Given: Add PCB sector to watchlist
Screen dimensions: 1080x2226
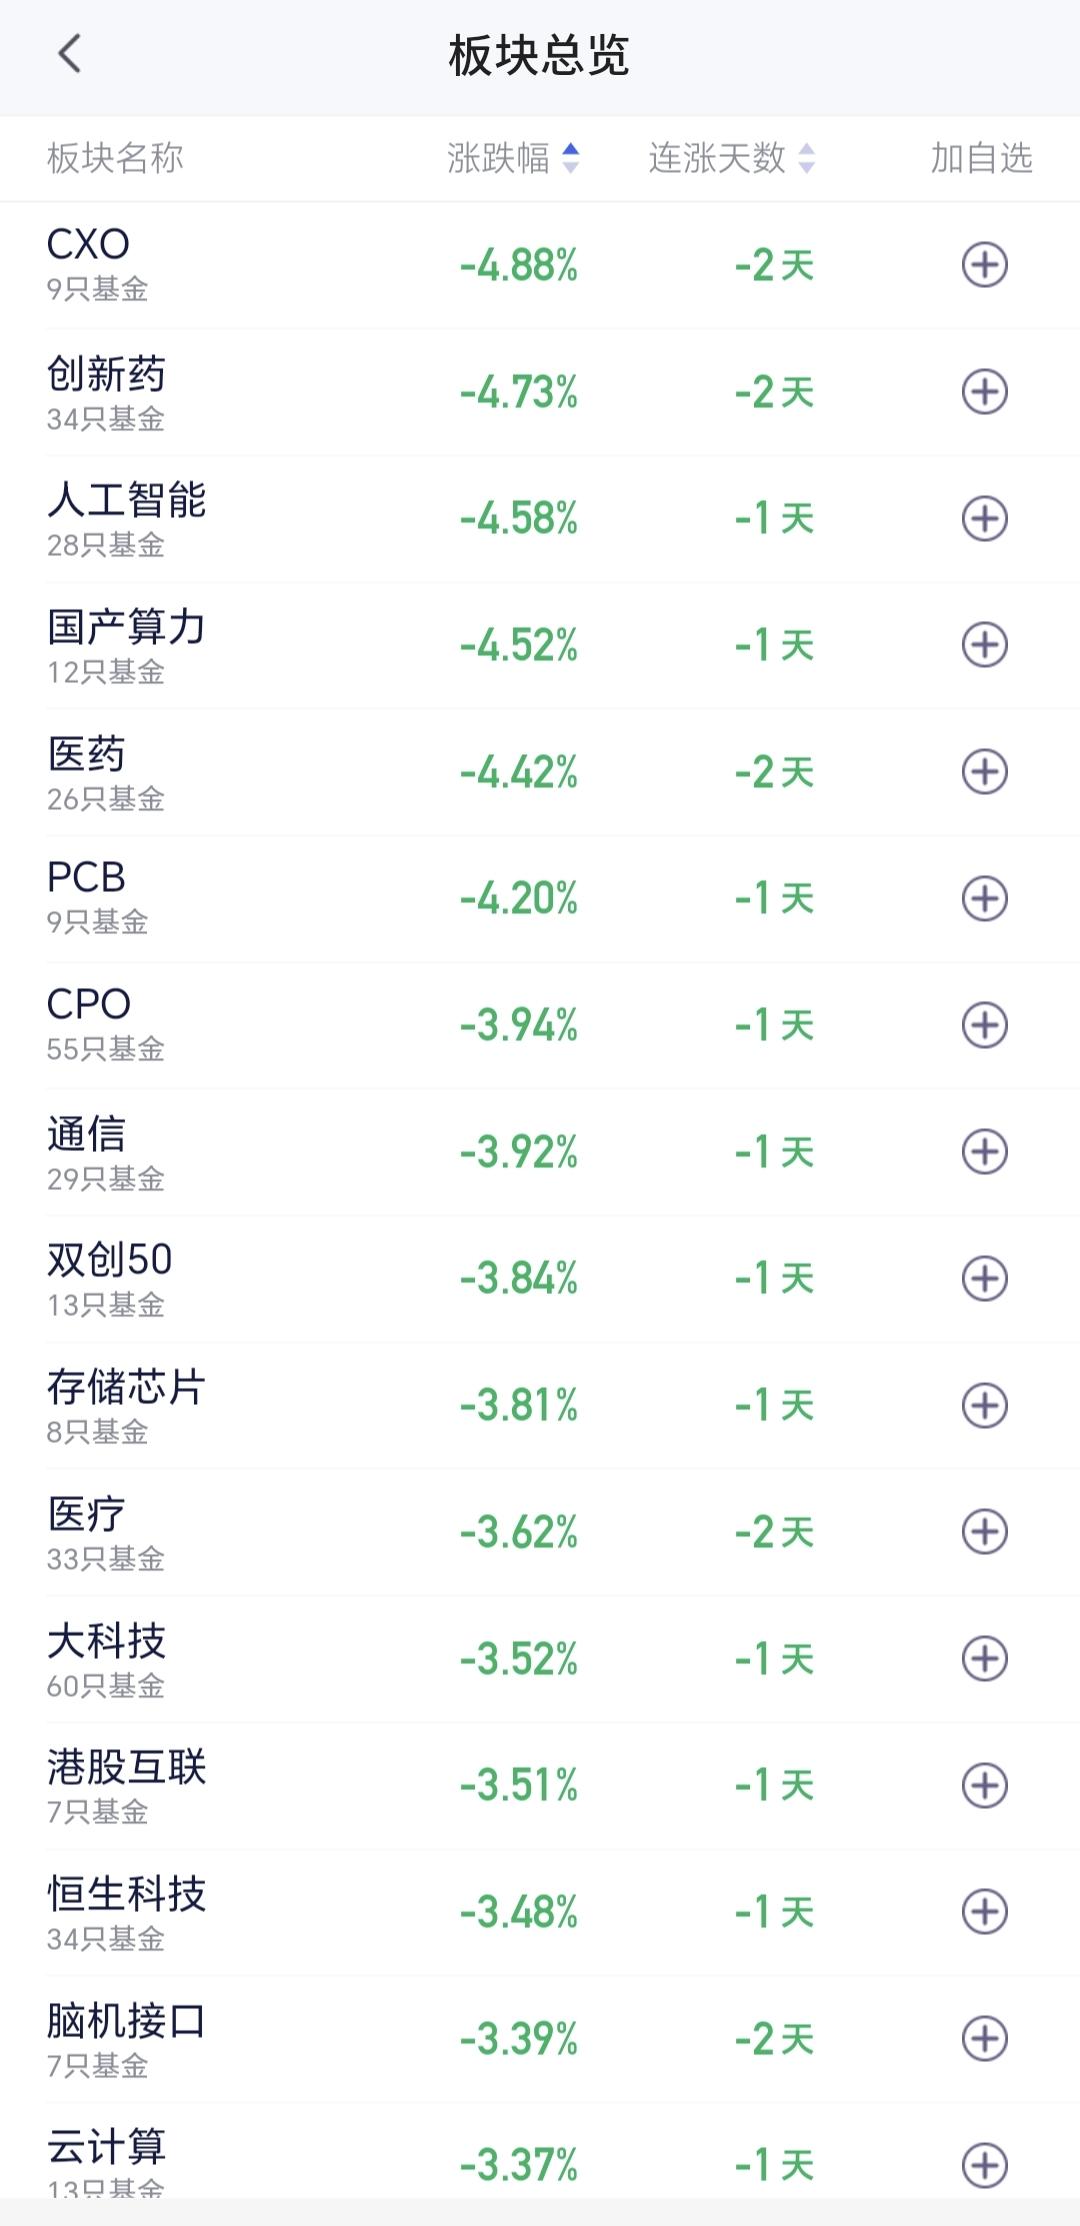Looking at the screenshot, I should [984, 898].
